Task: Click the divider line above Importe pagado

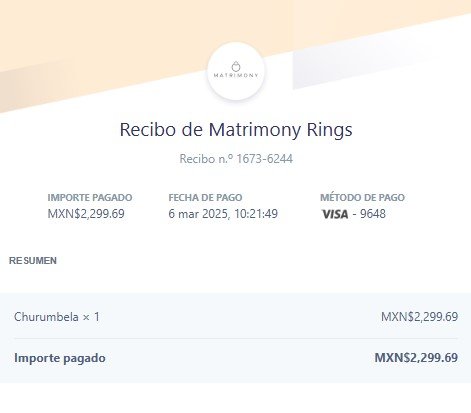Action: tap(236, 338)
